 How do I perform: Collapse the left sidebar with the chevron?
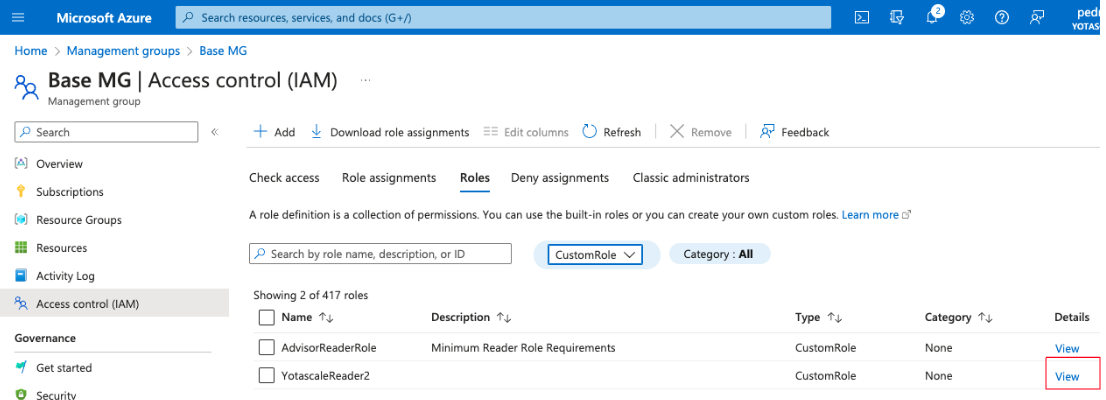click(214, 132)
